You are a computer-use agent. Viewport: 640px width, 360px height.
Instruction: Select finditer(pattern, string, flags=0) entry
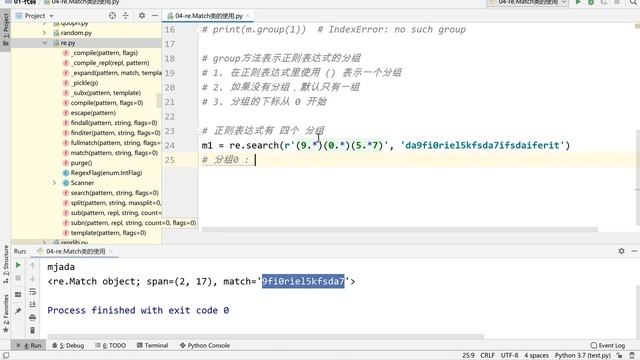[x=112, y=133]
